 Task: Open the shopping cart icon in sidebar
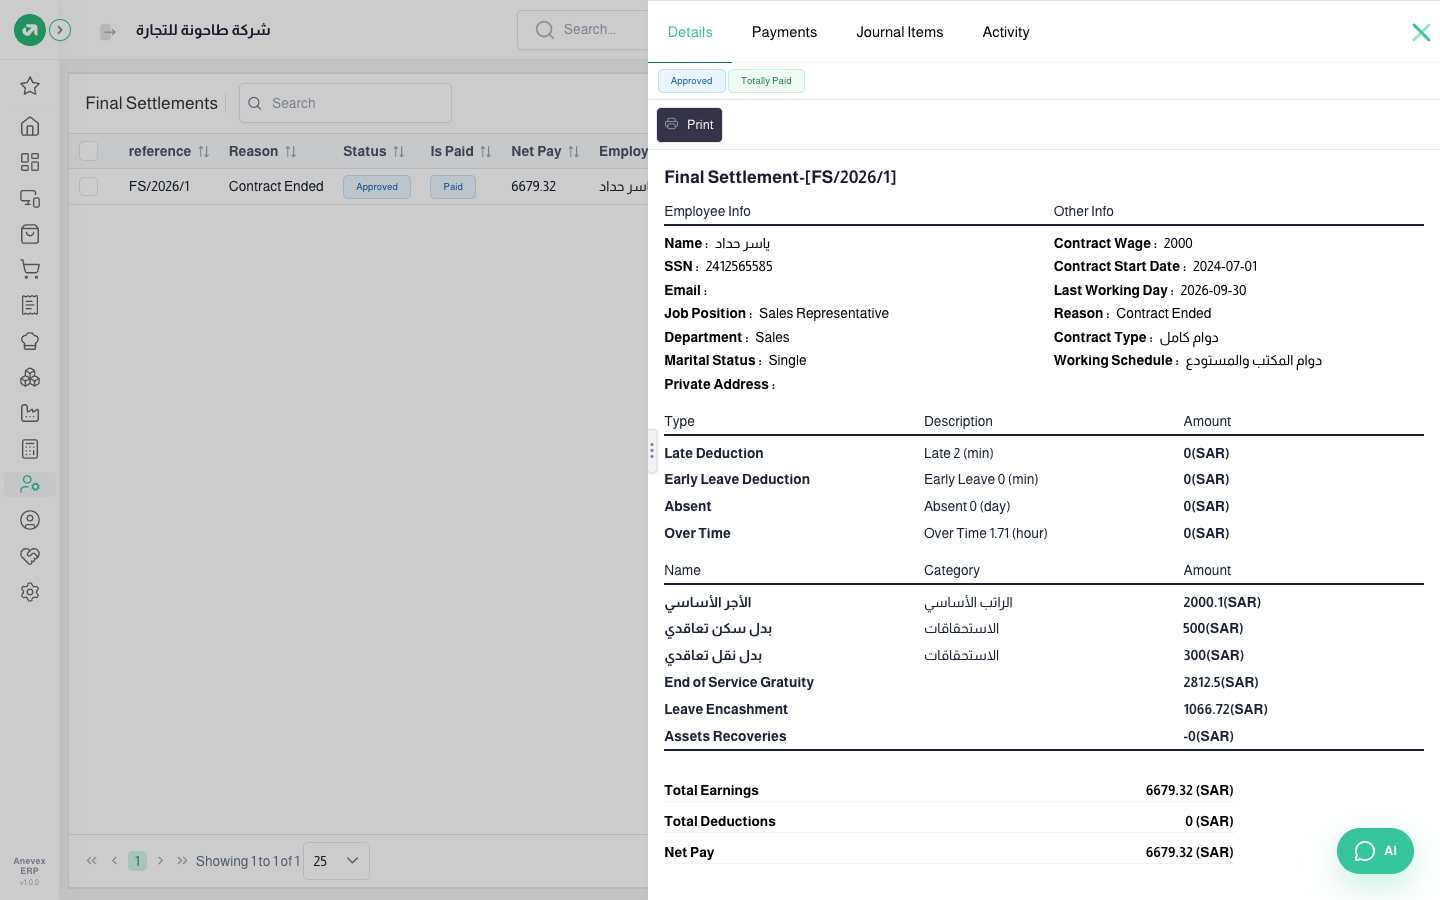click(x=30, y=269)
